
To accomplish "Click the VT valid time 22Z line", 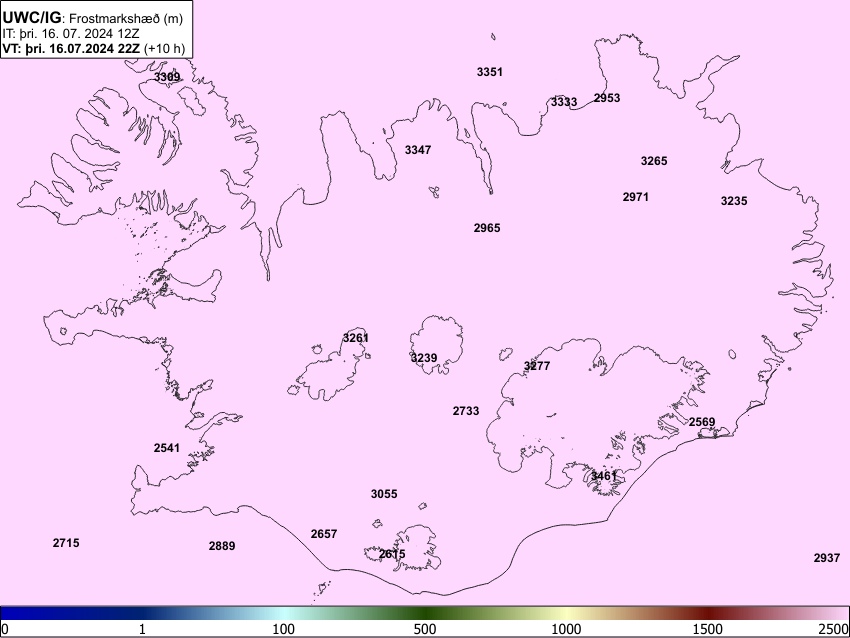I will tap(94, 48).
